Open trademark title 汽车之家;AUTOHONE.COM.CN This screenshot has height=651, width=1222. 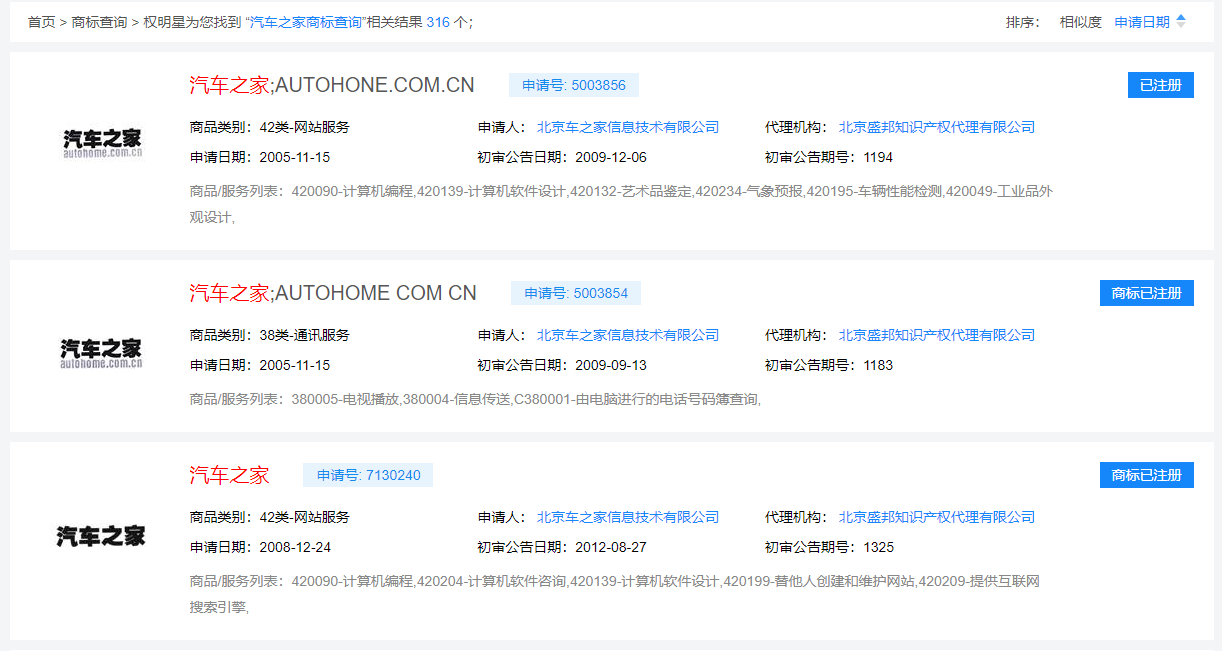click(332, 85)
